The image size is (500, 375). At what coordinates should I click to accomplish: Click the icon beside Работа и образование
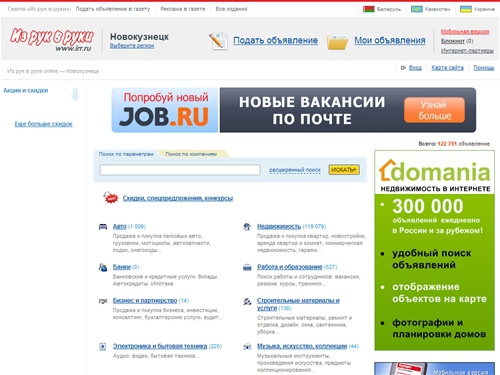[247, 267]
